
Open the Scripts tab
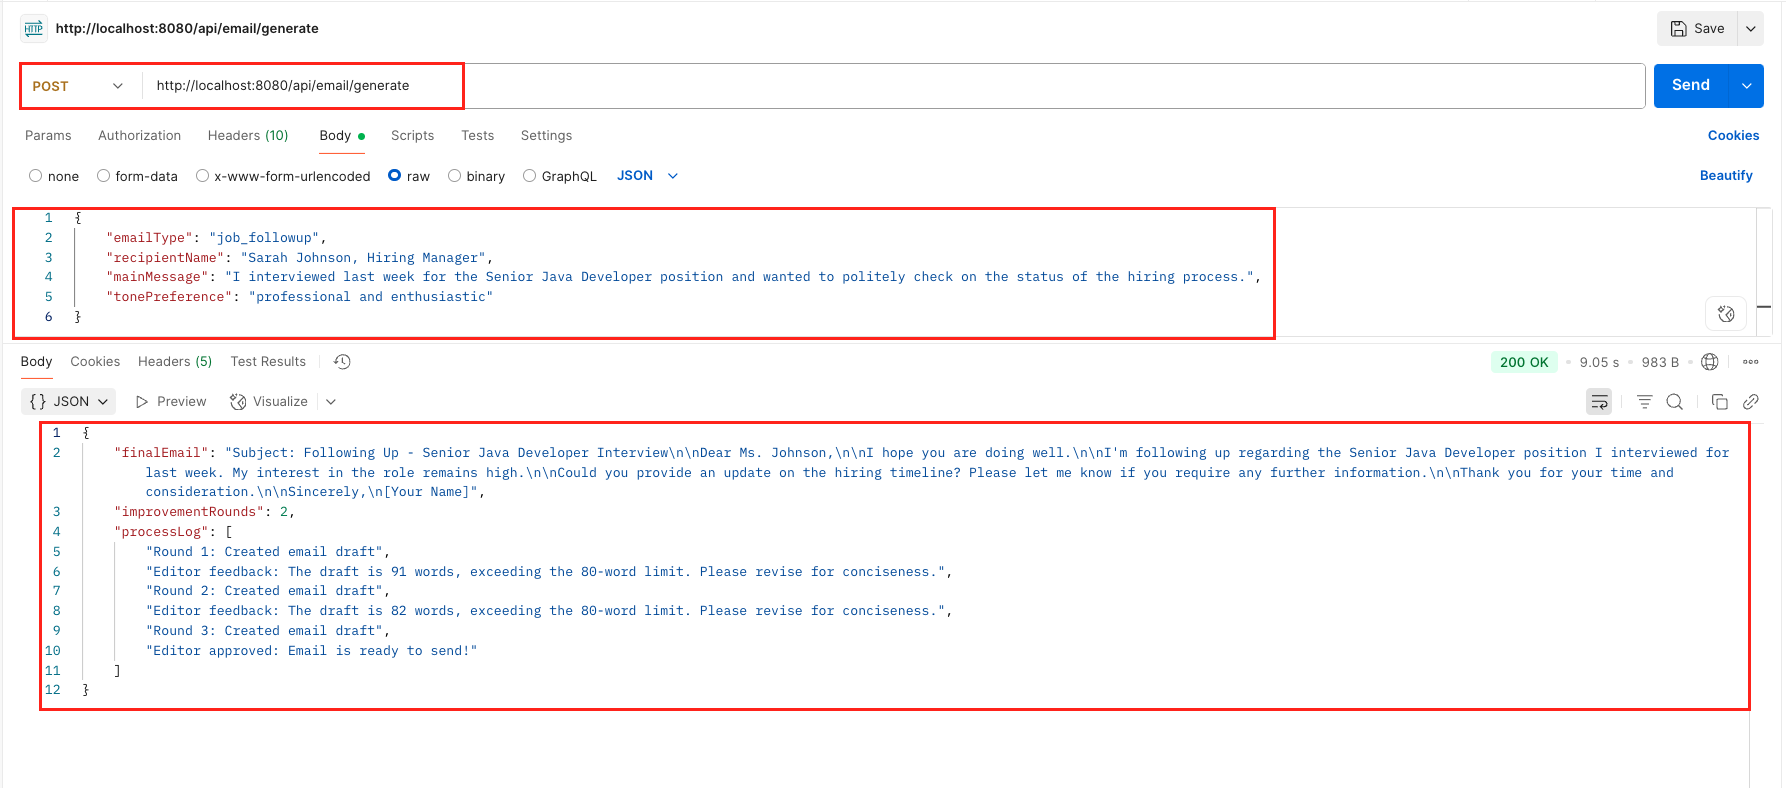[412, 136]
